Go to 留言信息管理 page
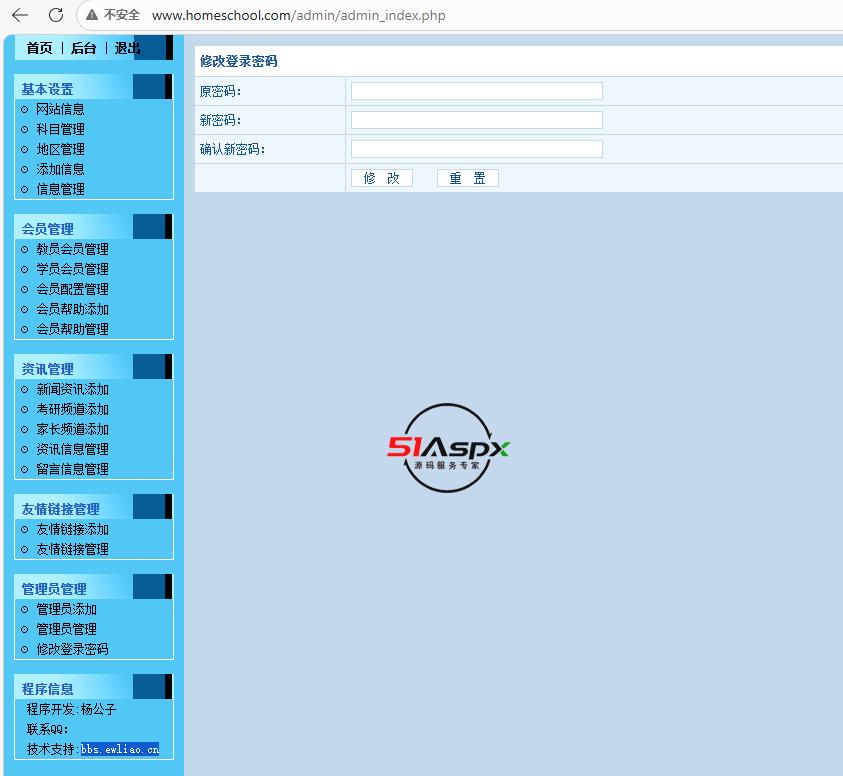Viewport: 843px width, 776px height. pos(72,468)
